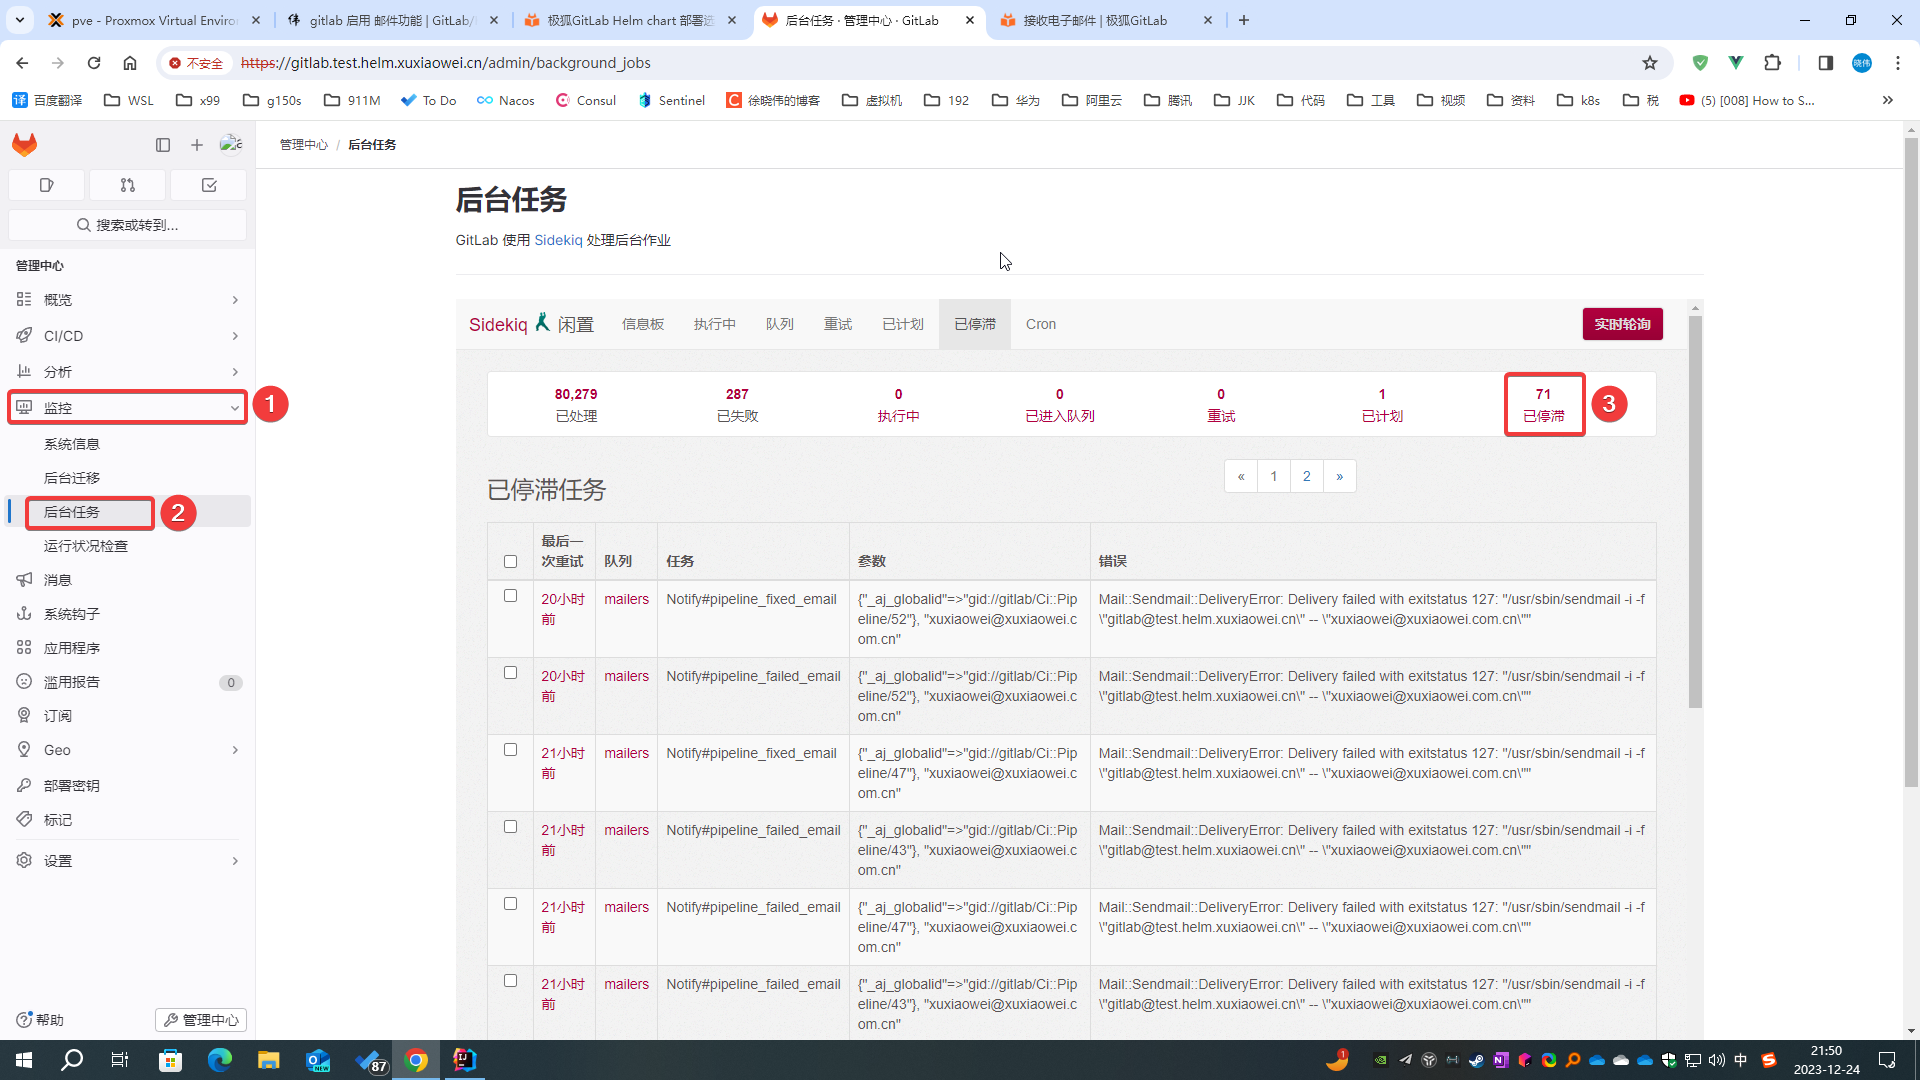Screen dimensions: 1920x1080
Task: Click the 搜索或转到 input field
Action: coord(128,224)
